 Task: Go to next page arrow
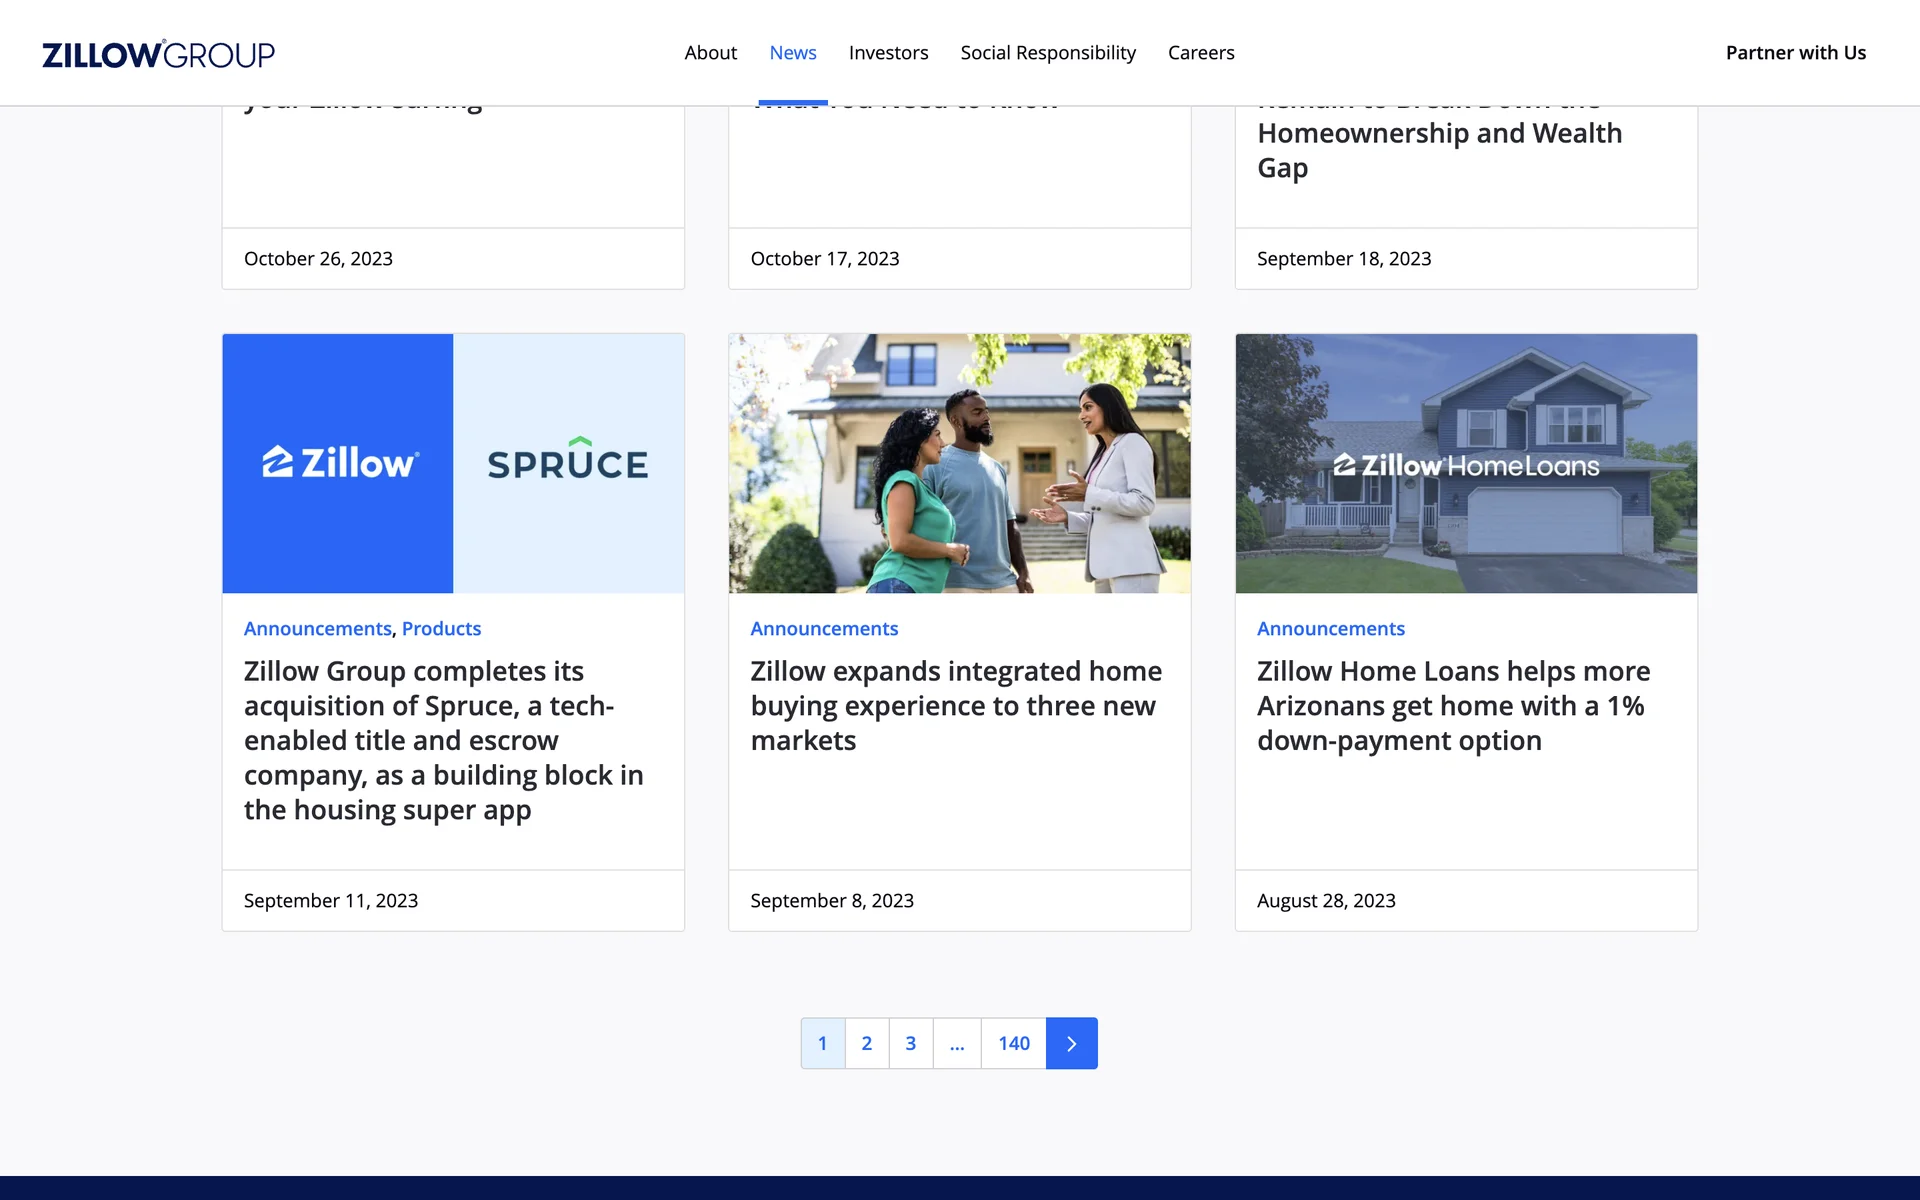[1071, 1043]
